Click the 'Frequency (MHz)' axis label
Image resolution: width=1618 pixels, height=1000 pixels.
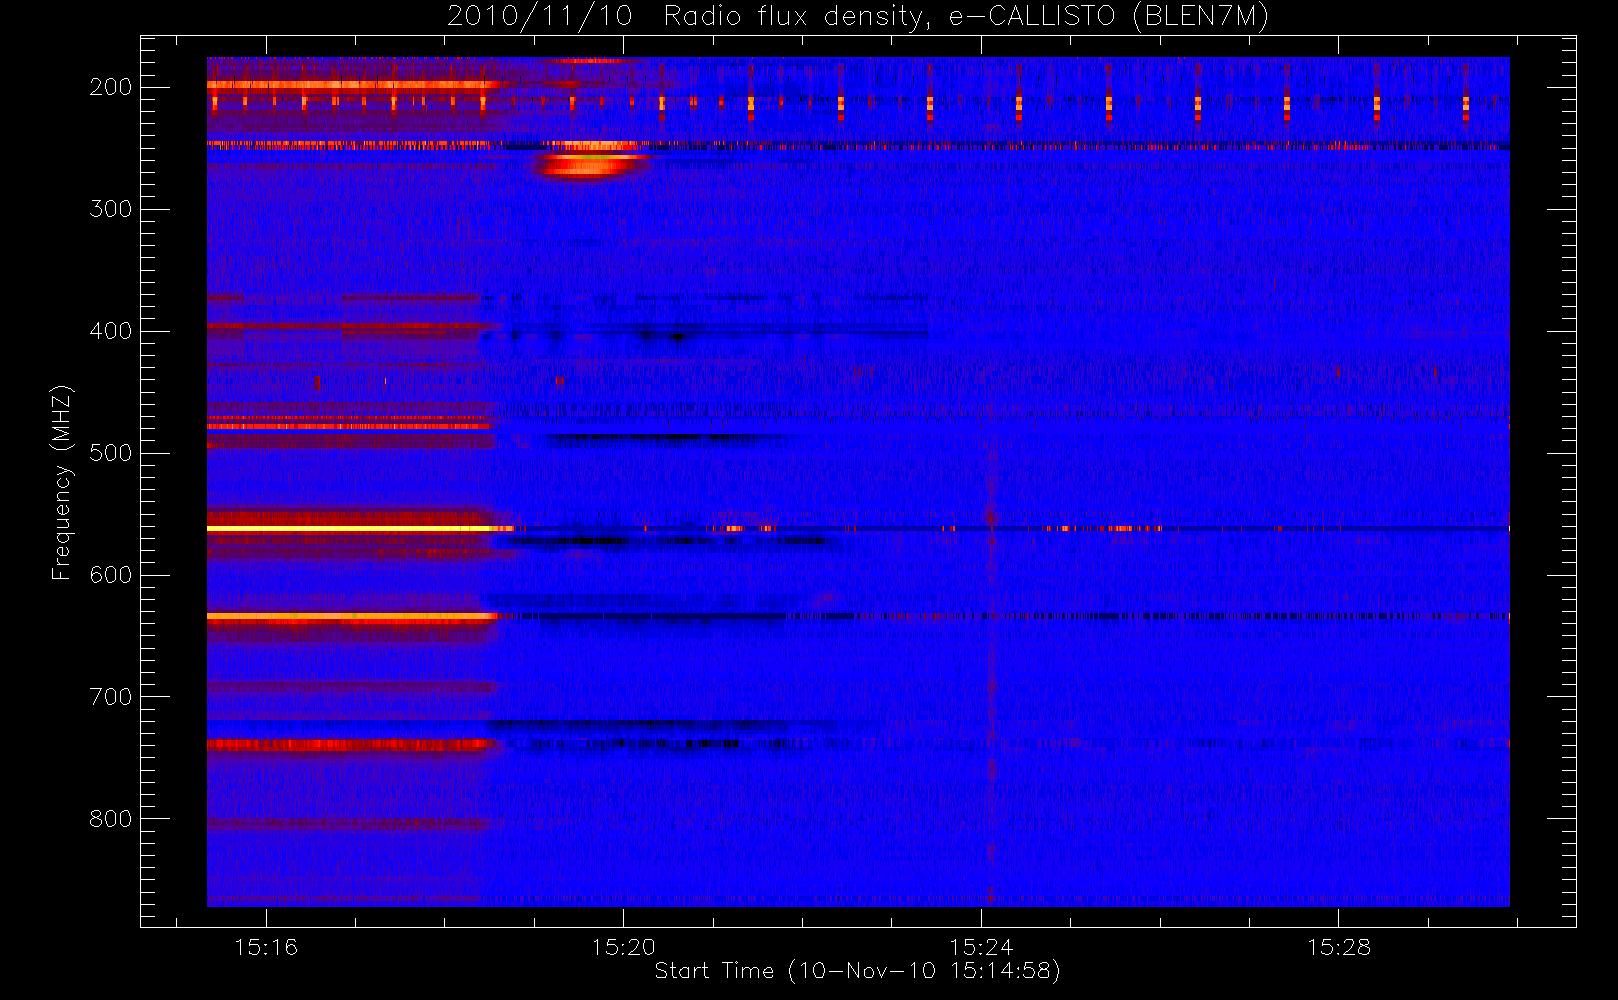pos(62,482)
